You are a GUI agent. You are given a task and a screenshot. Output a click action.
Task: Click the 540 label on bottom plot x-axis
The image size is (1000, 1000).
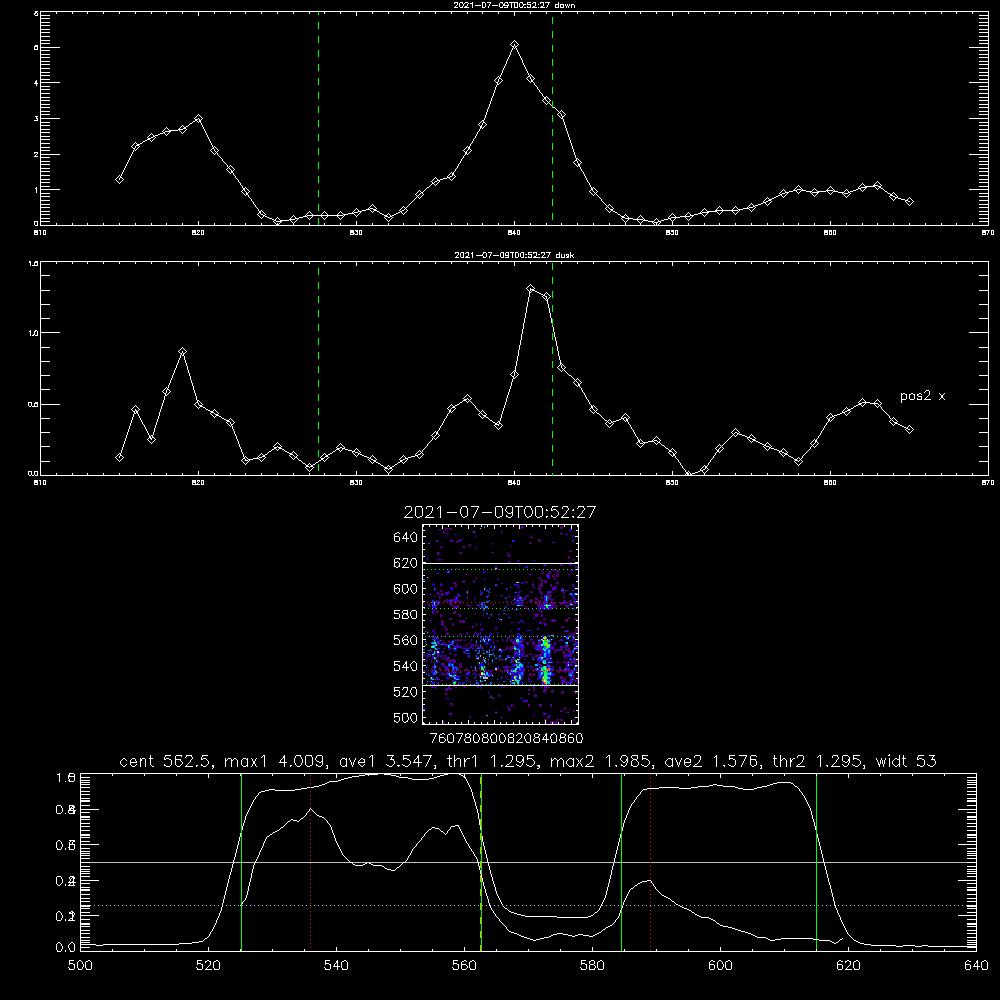tap(336, 966)
